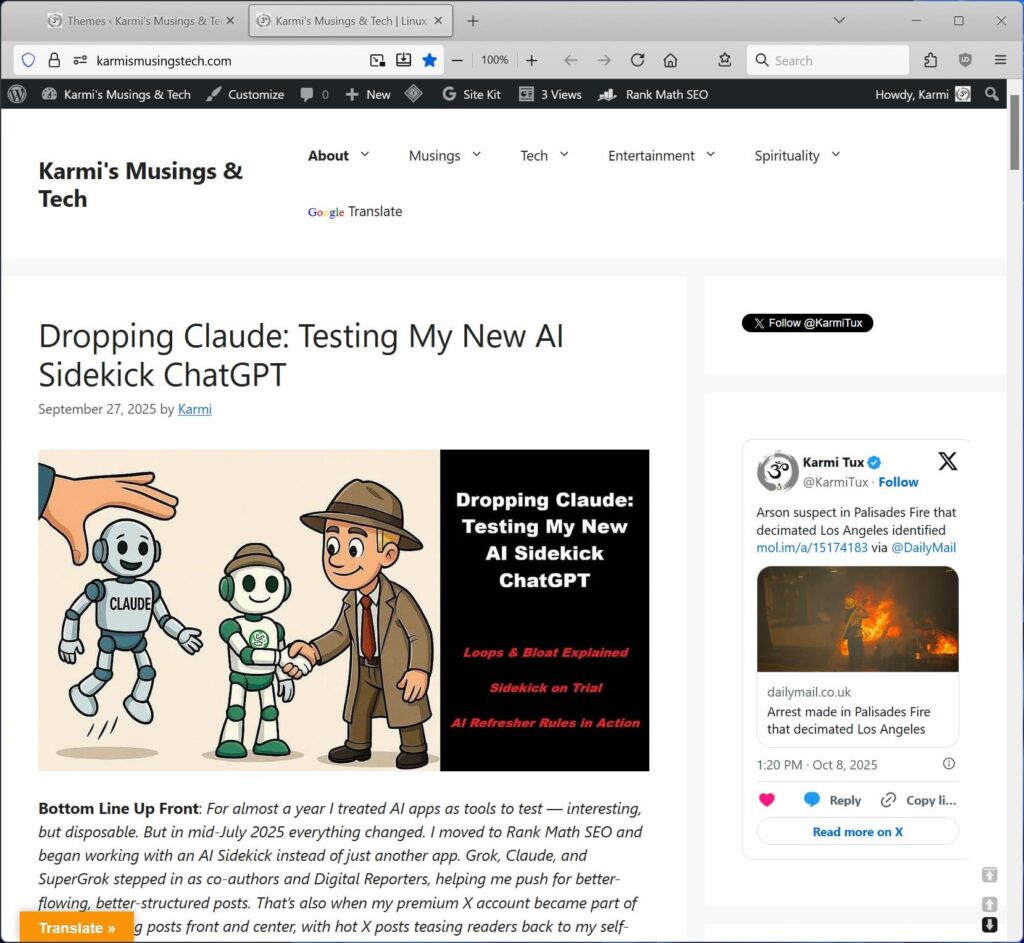
Task: Open Rank Math SEO admin menu
Action: pos(654,94)
